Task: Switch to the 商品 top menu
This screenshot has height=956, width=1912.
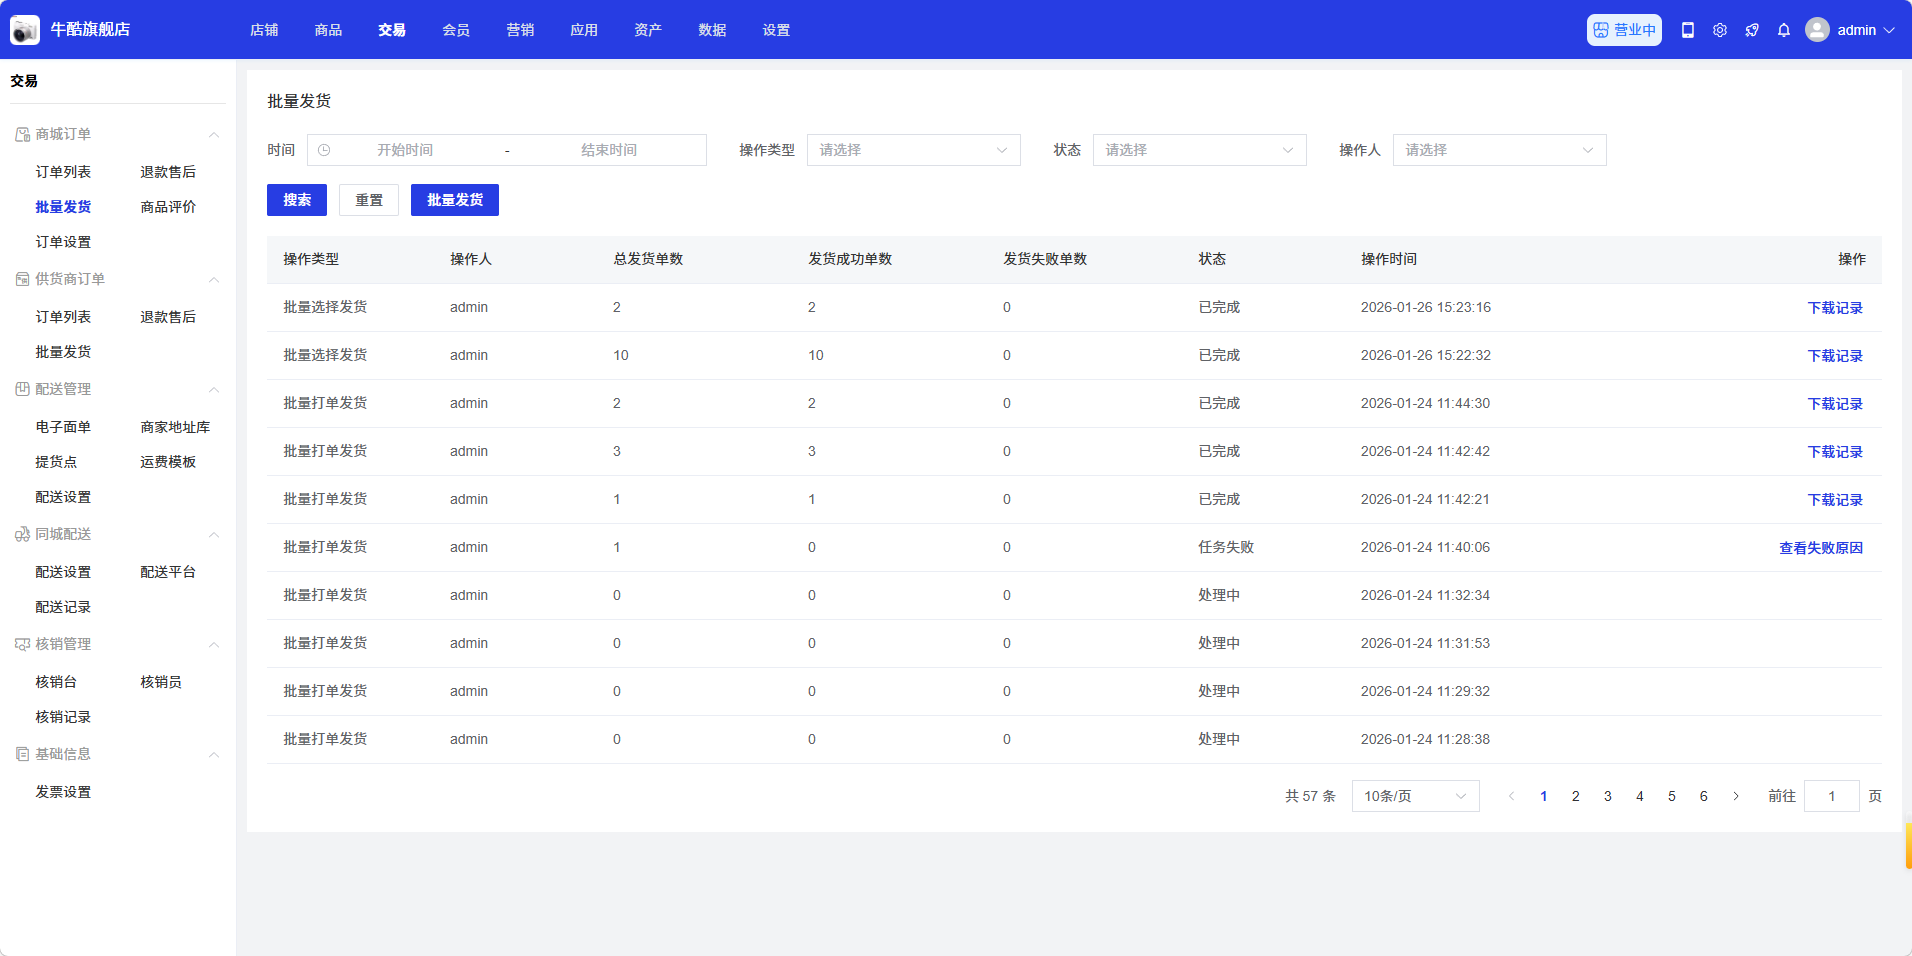Action: 328,30
